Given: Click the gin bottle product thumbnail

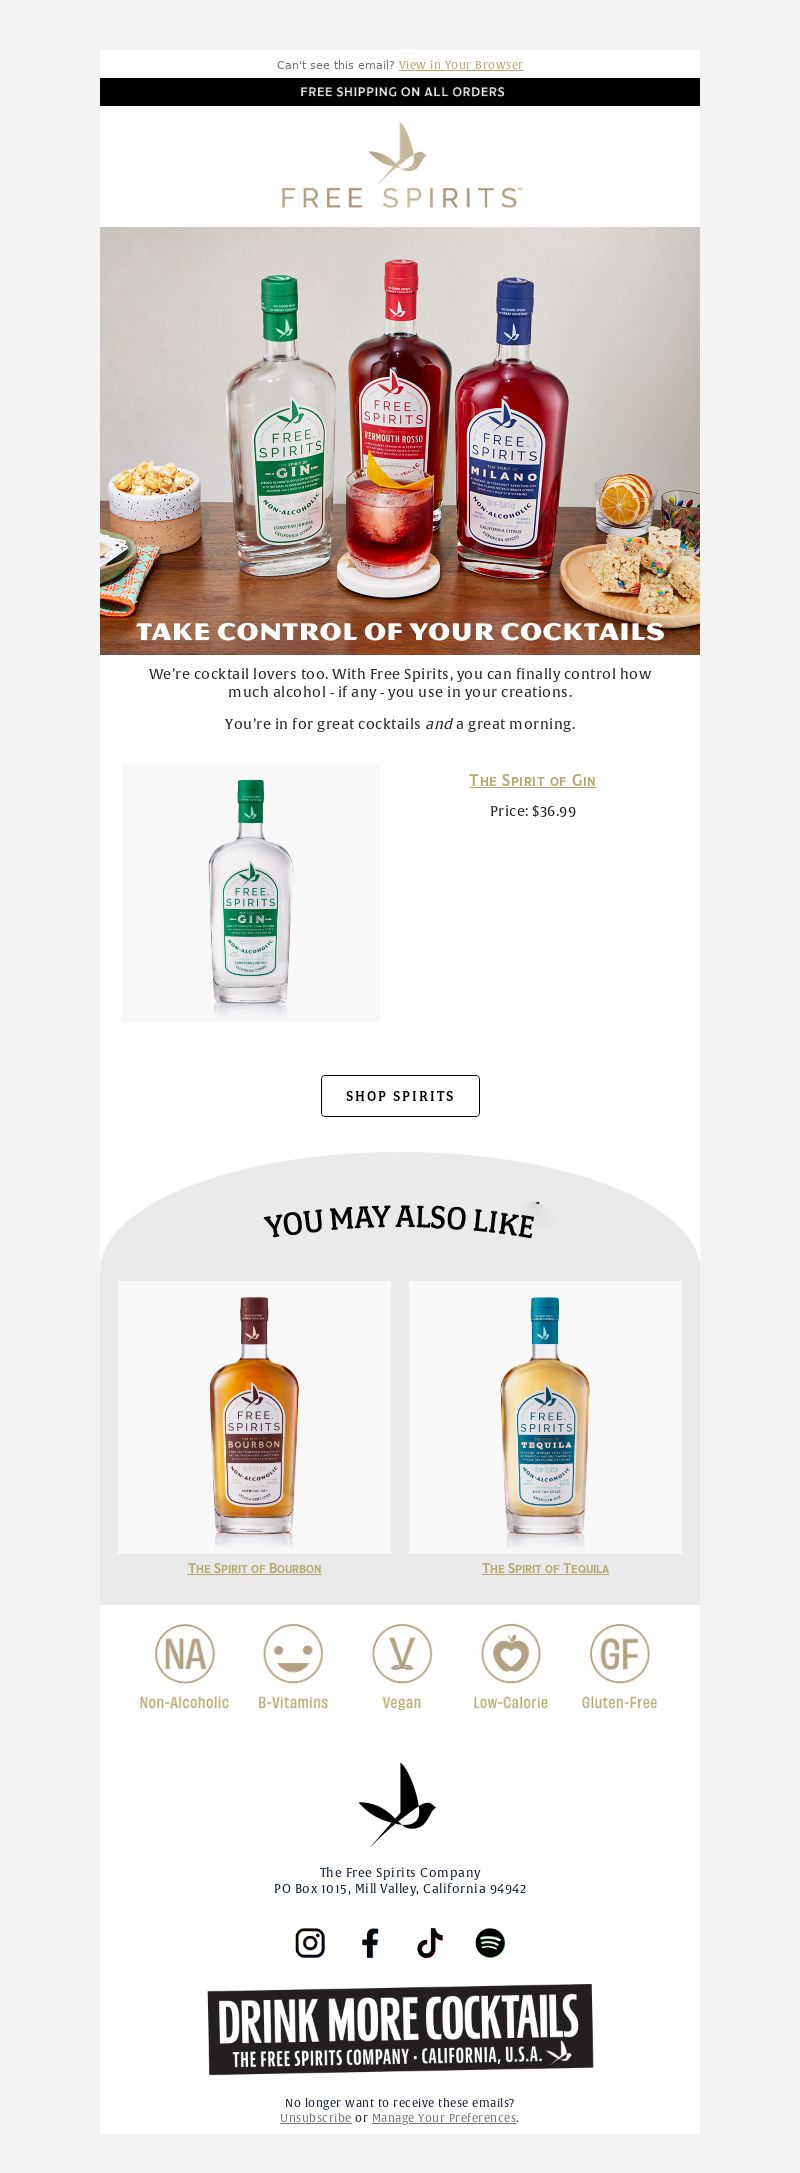Looking at the screenshot, I should click(251, 893).
